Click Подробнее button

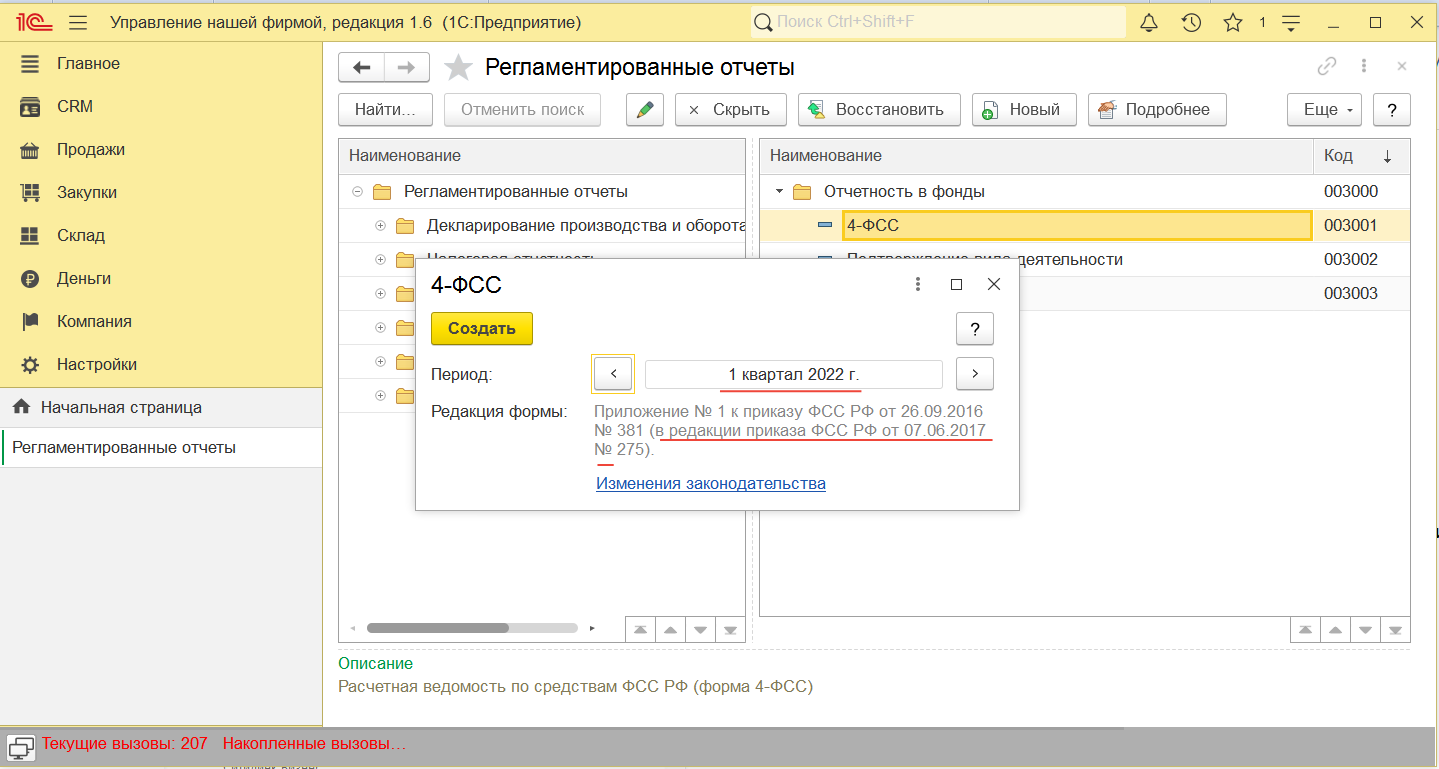(1157, 110)
